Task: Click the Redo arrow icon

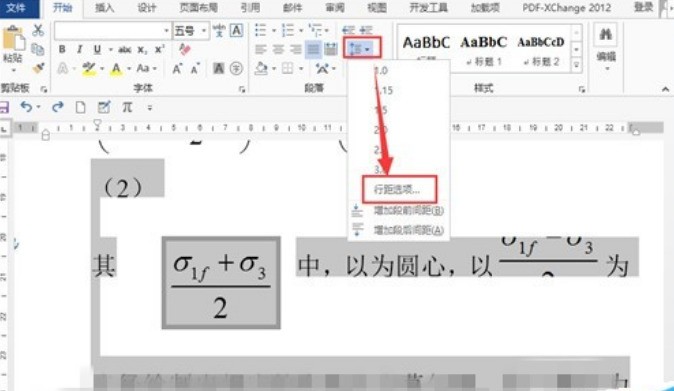Action: 58,107
